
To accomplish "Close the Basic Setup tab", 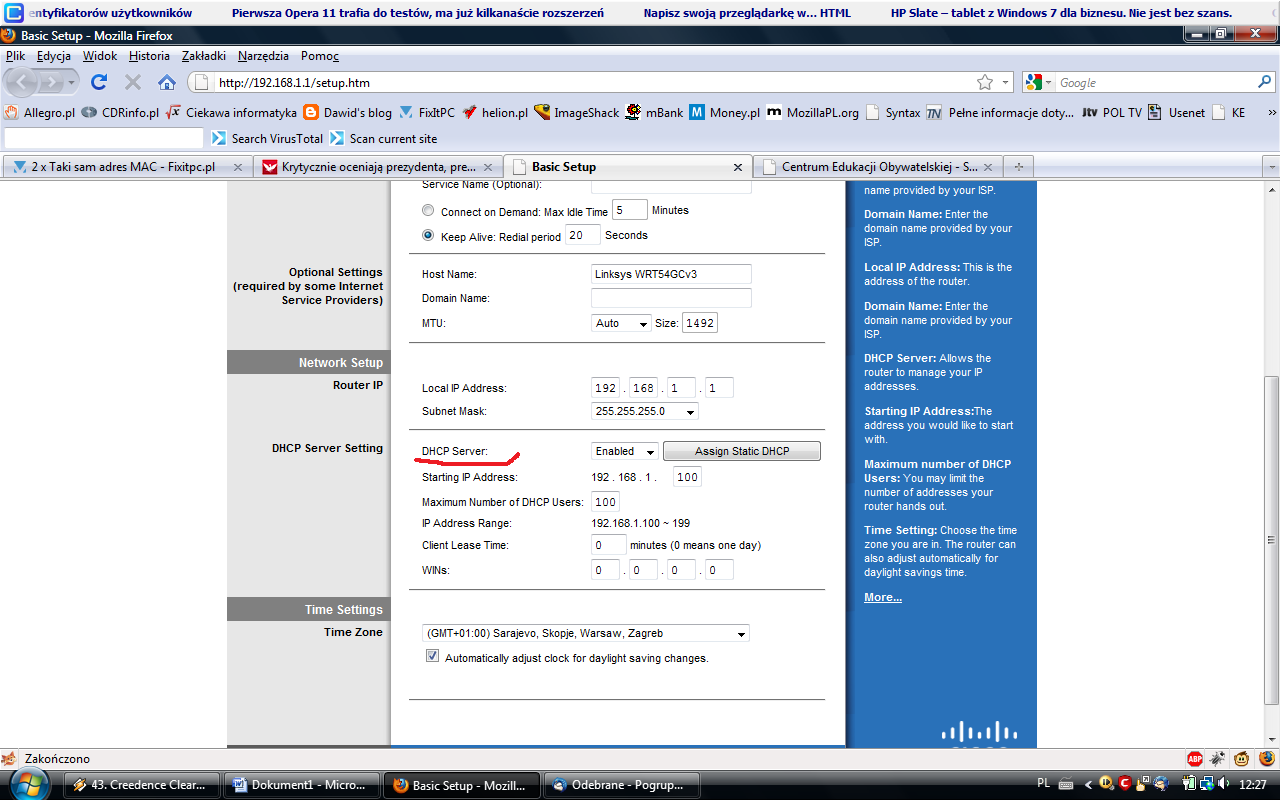I will (738, 167).
